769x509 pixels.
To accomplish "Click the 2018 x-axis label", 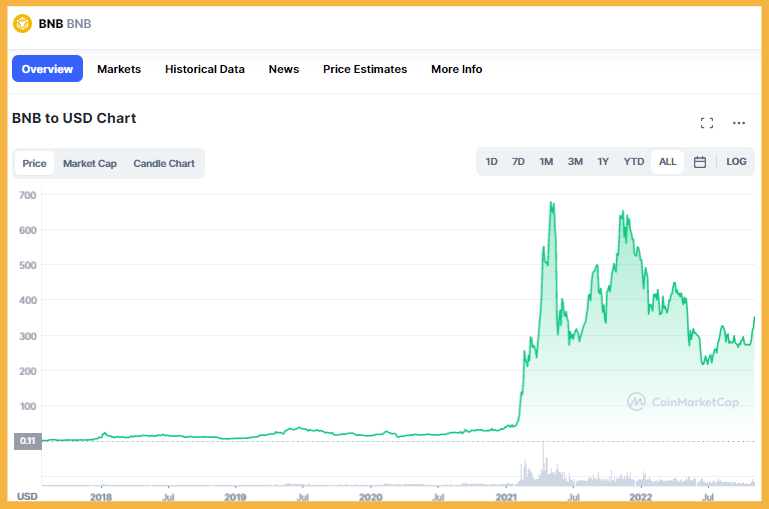I will click(101, 497).
